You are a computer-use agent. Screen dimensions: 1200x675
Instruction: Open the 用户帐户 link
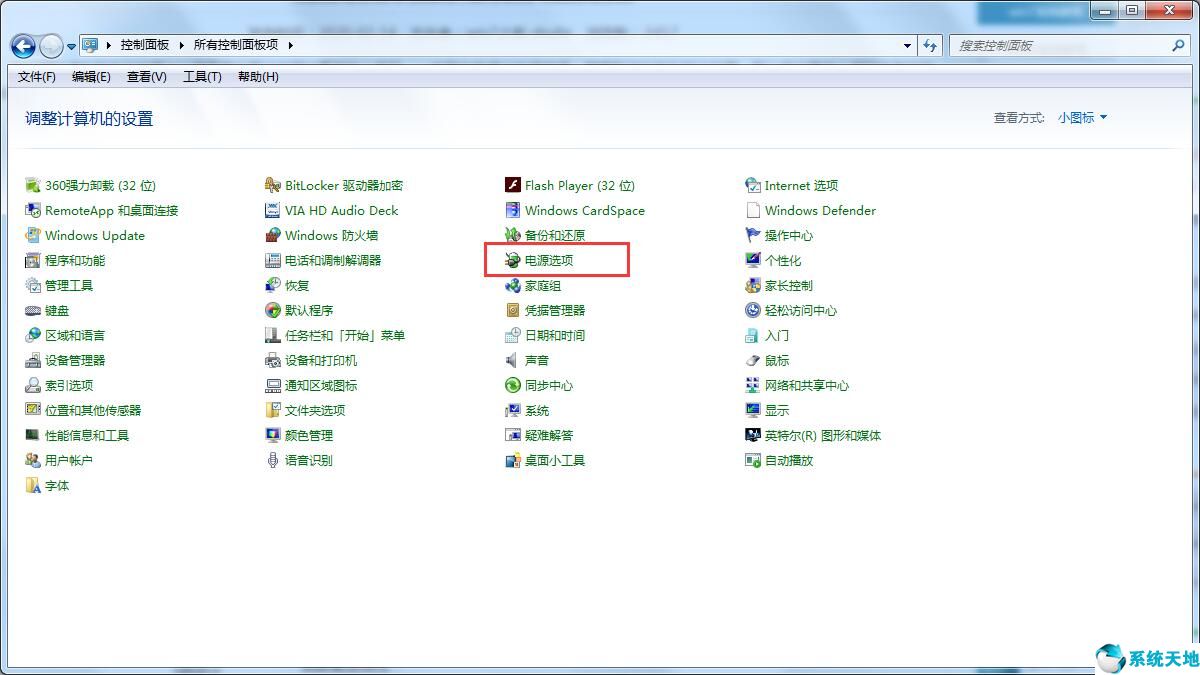pyautogui.click(x=69, y=460)
